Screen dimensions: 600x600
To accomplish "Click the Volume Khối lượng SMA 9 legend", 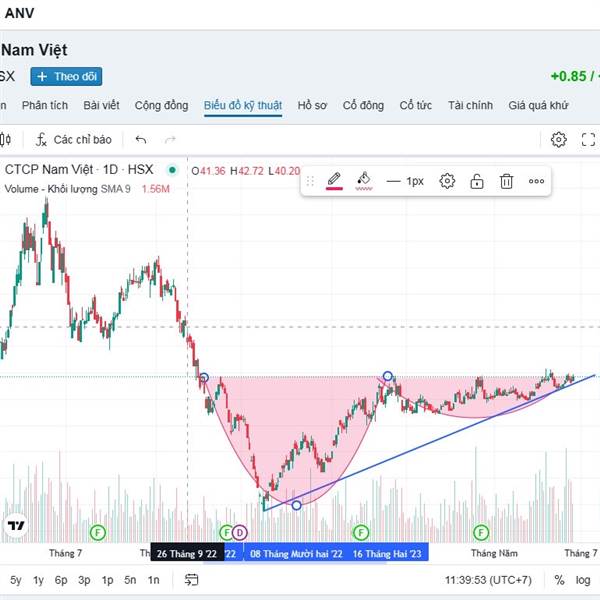I will 67,189.
